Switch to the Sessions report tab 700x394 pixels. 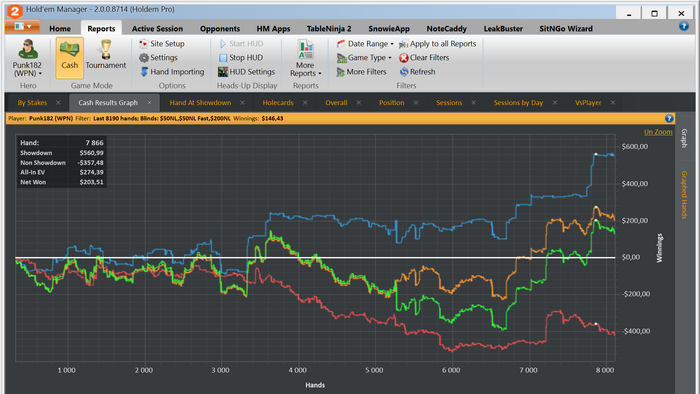pyautogui.click(x=449, y=103)
